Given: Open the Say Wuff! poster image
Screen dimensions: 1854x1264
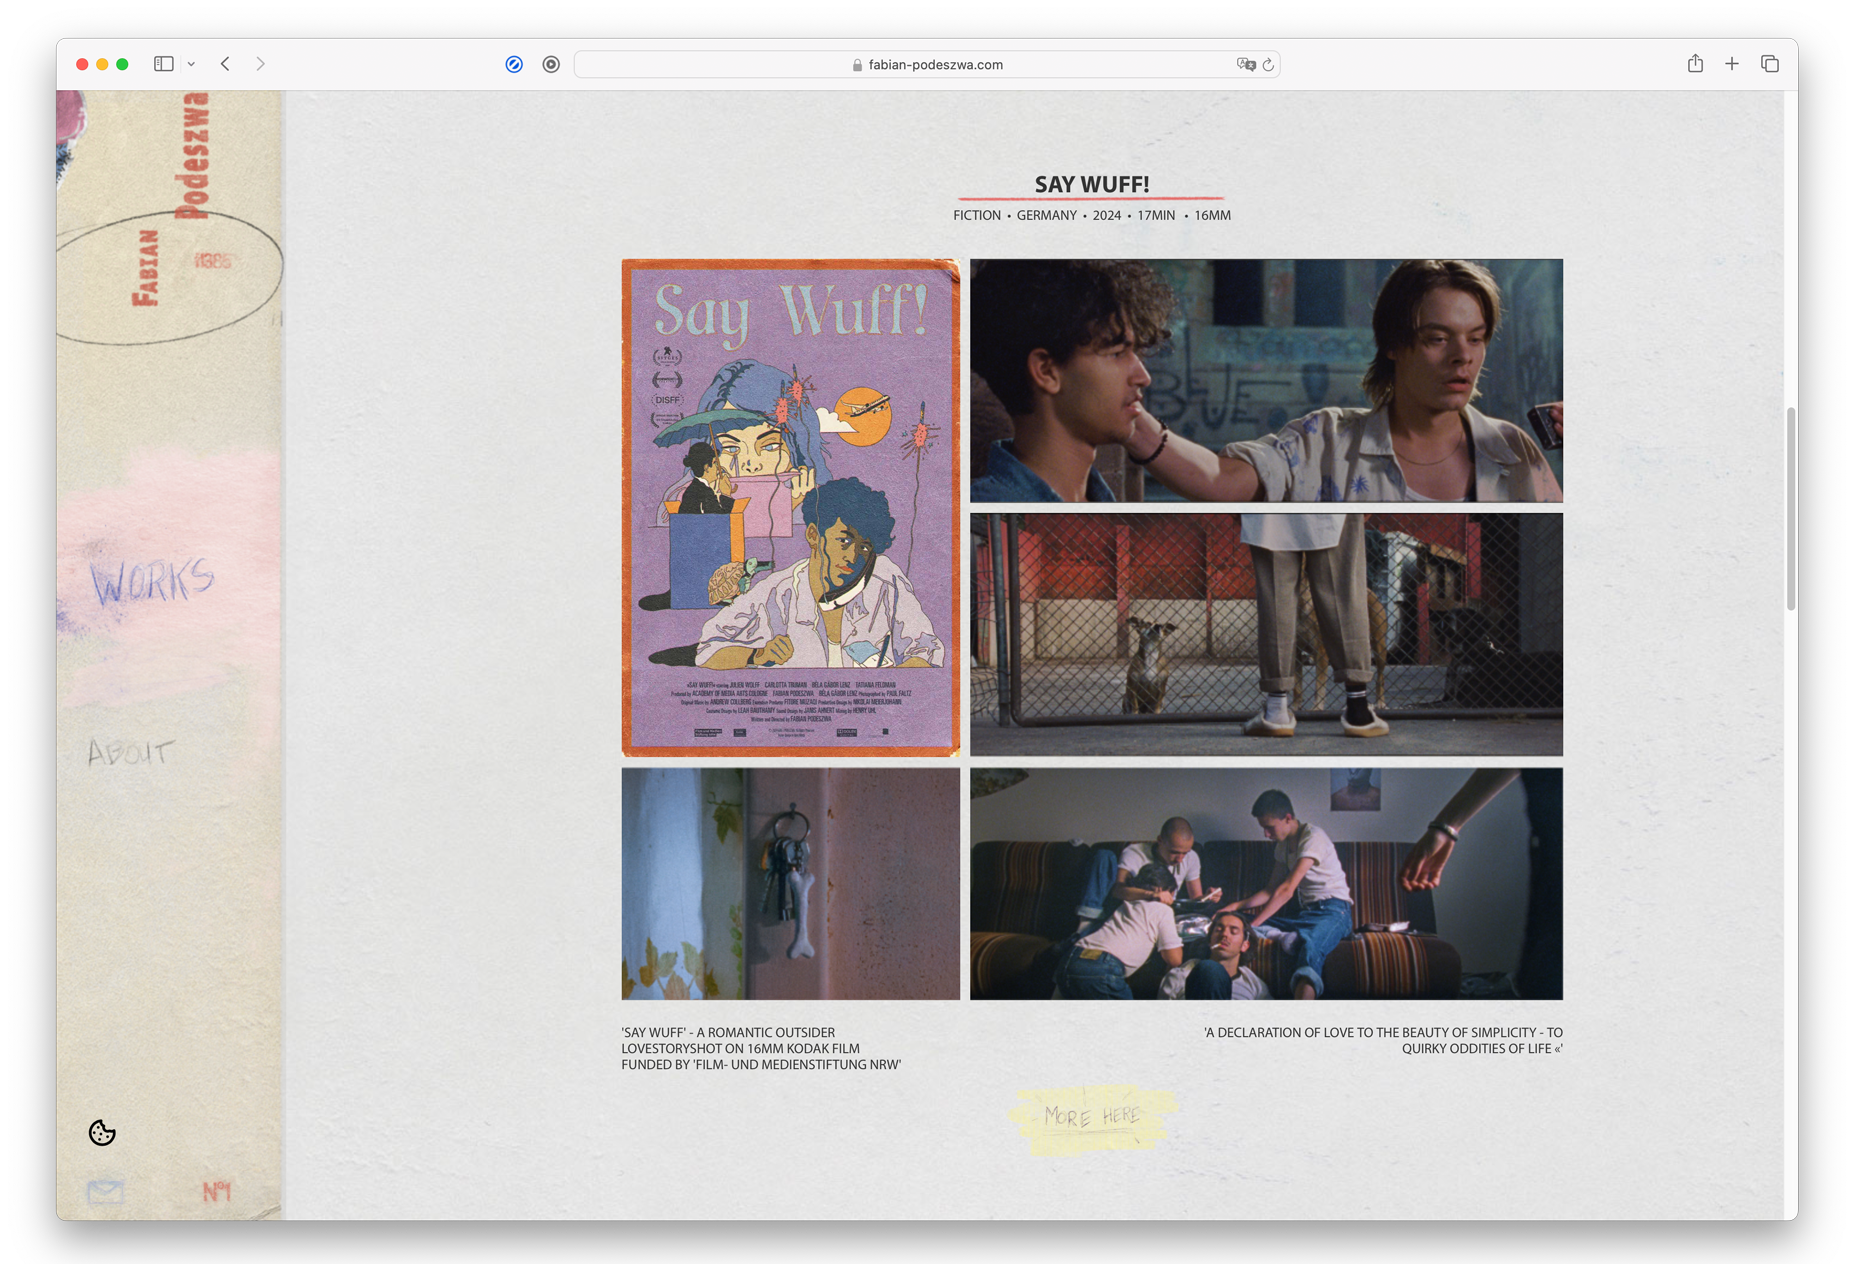Looking at the screenshot, I should tap(790, 507).
